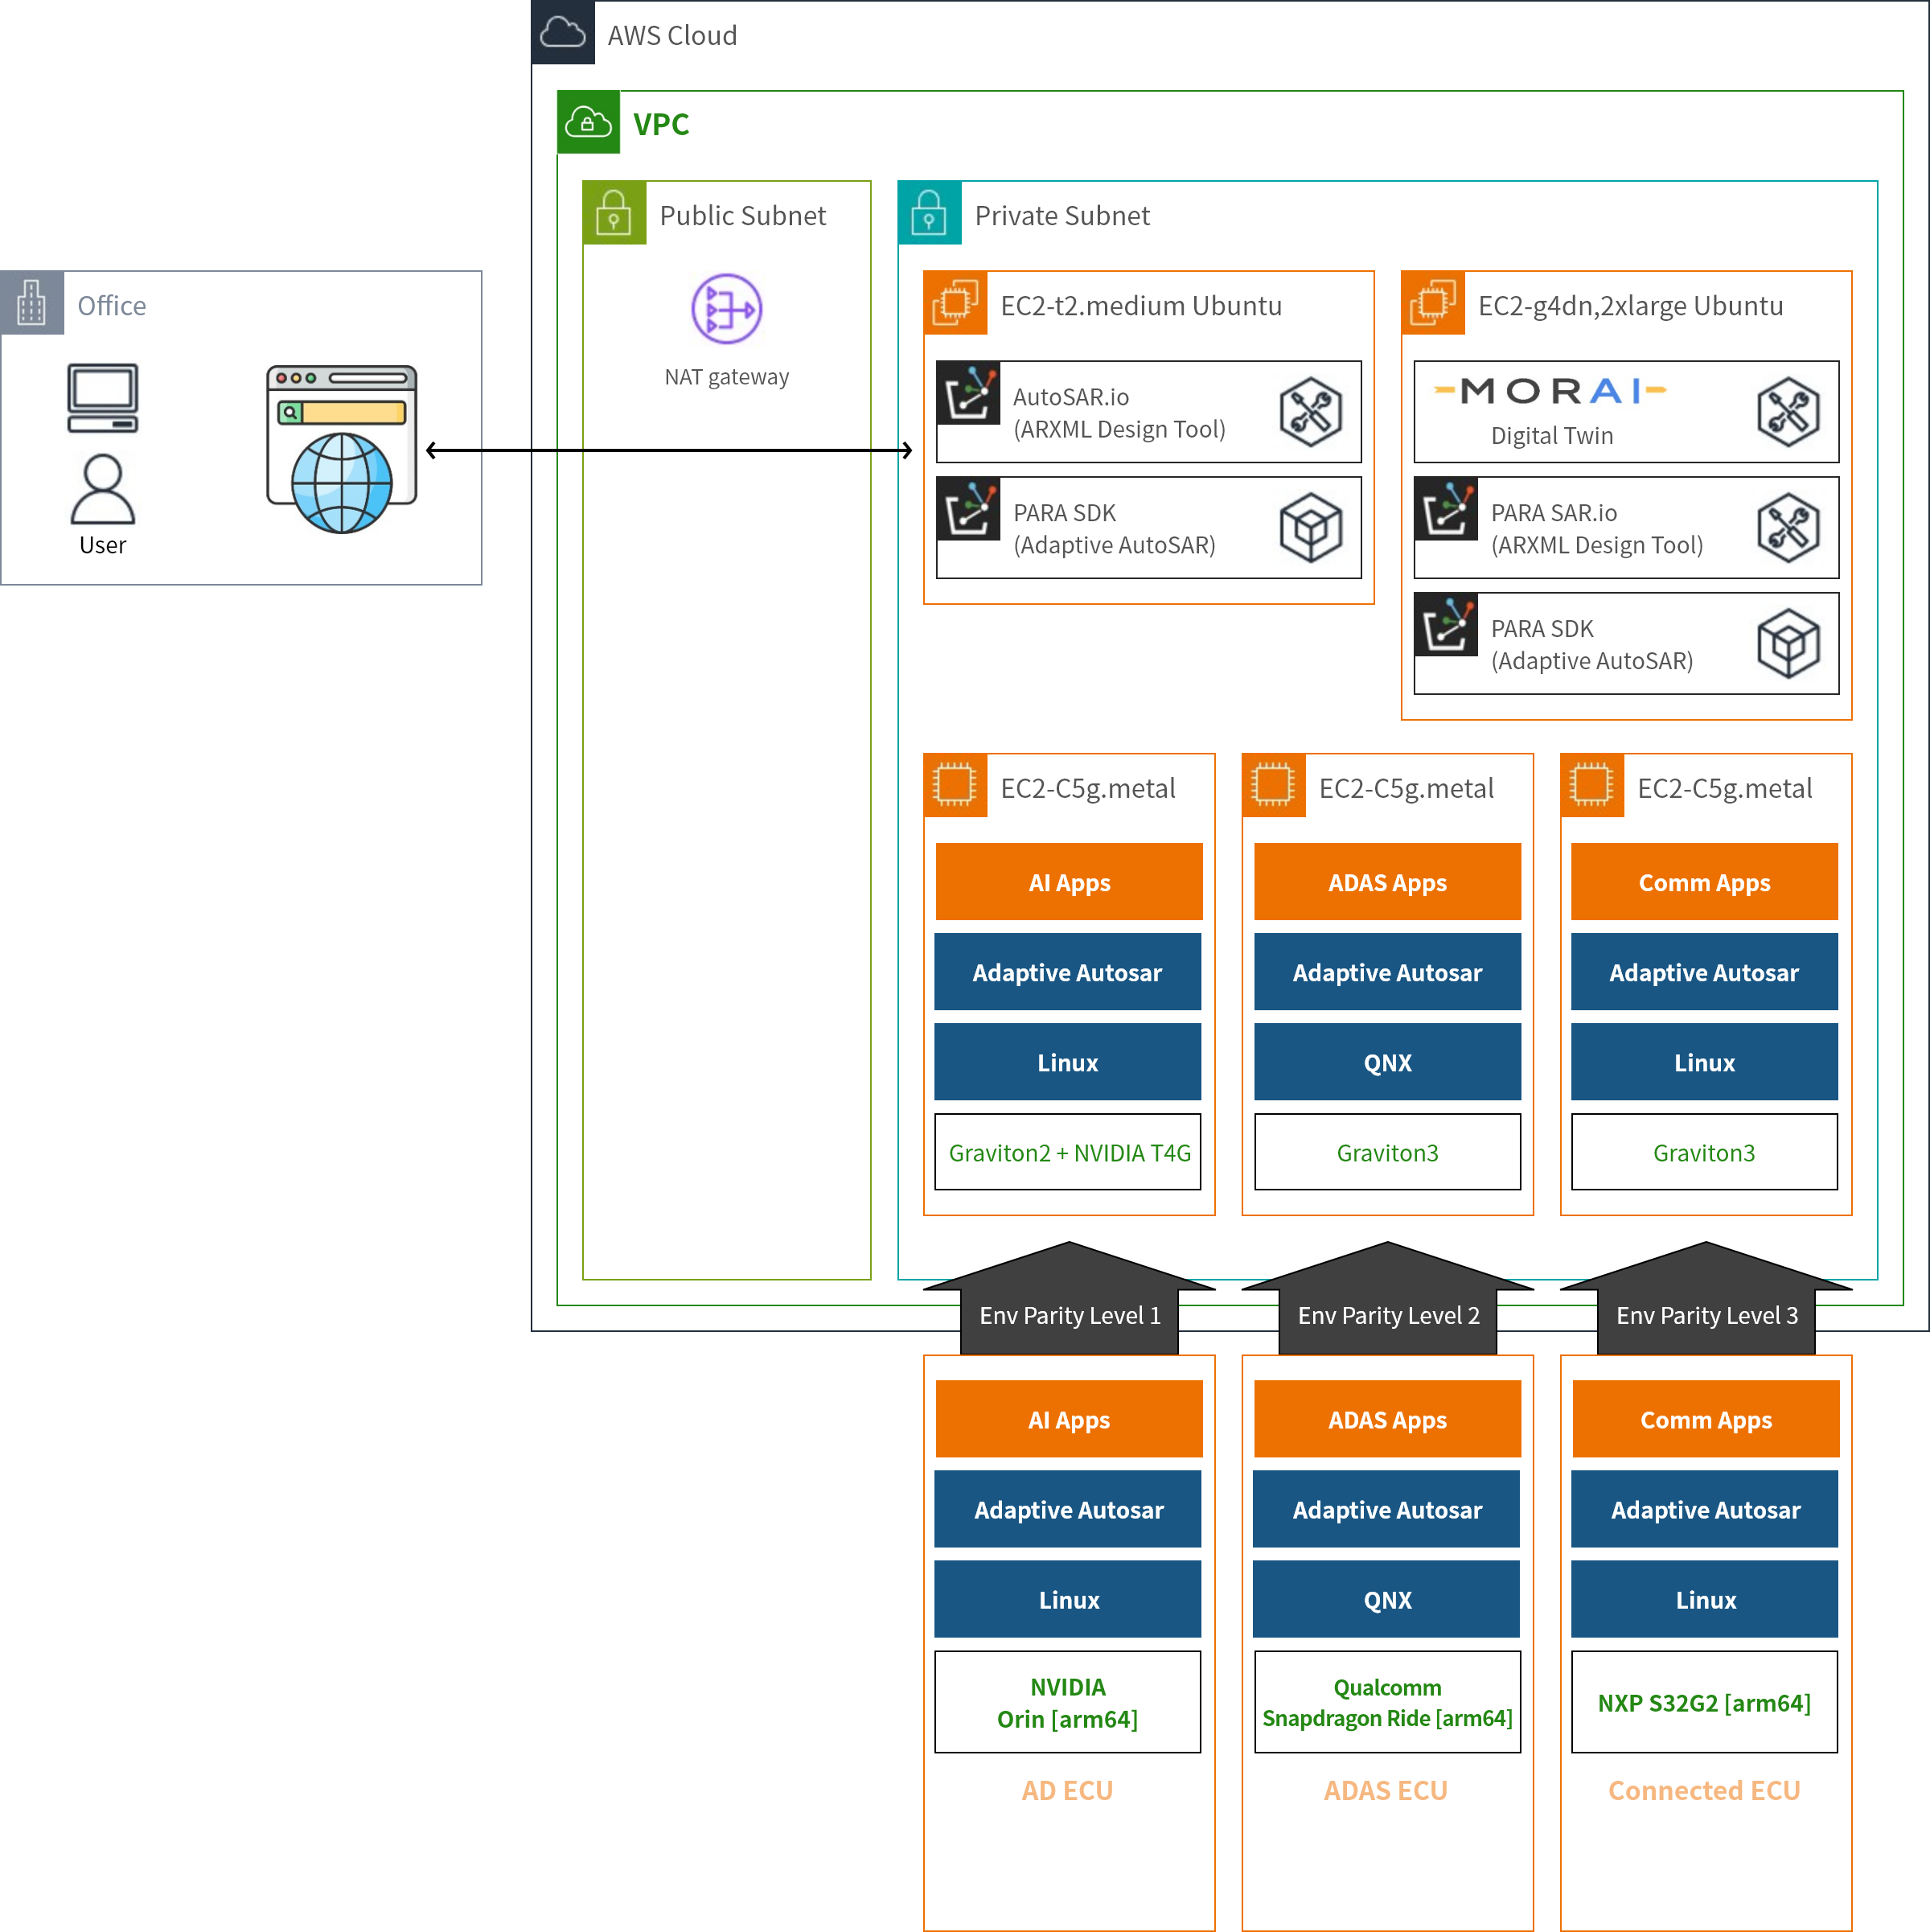
Task: Select the Office building icon
Action: (x=32, y=303)
